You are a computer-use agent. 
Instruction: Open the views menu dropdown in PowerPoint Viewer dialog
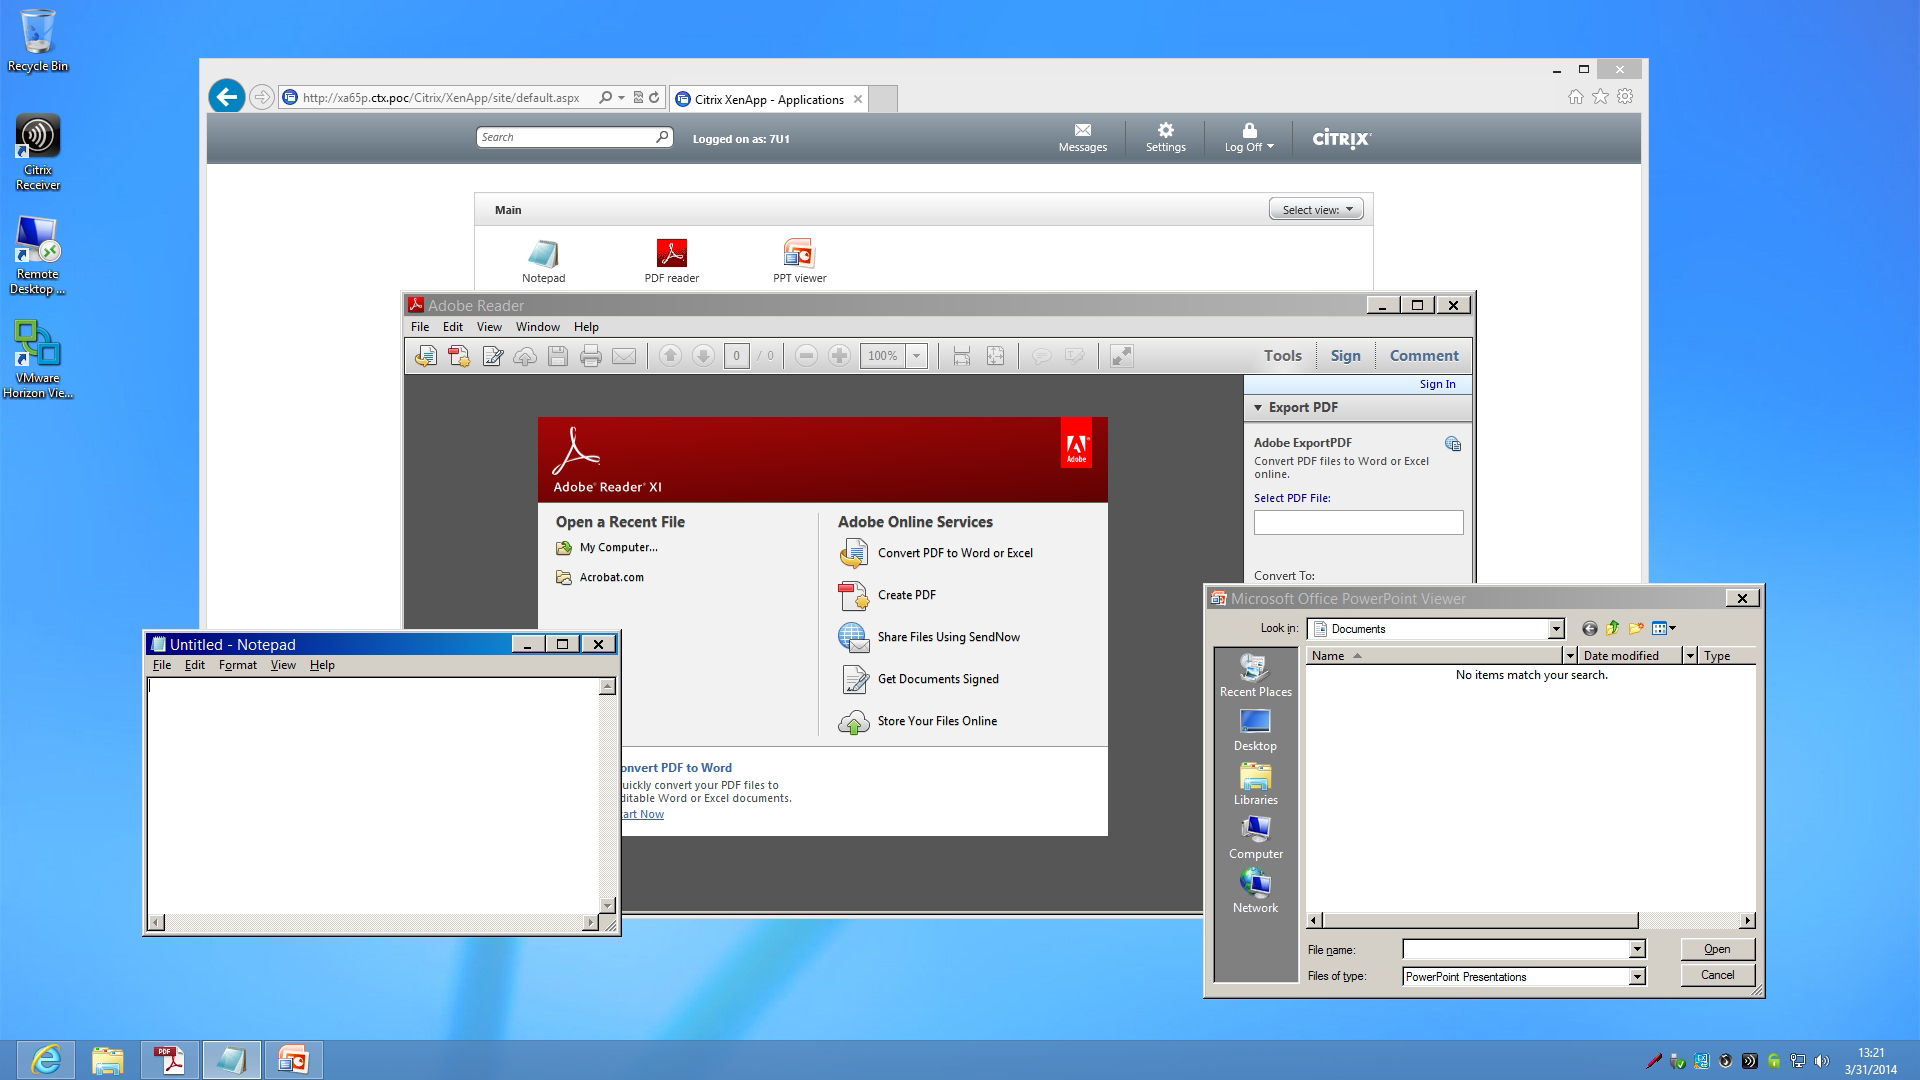click(1664, 629)
